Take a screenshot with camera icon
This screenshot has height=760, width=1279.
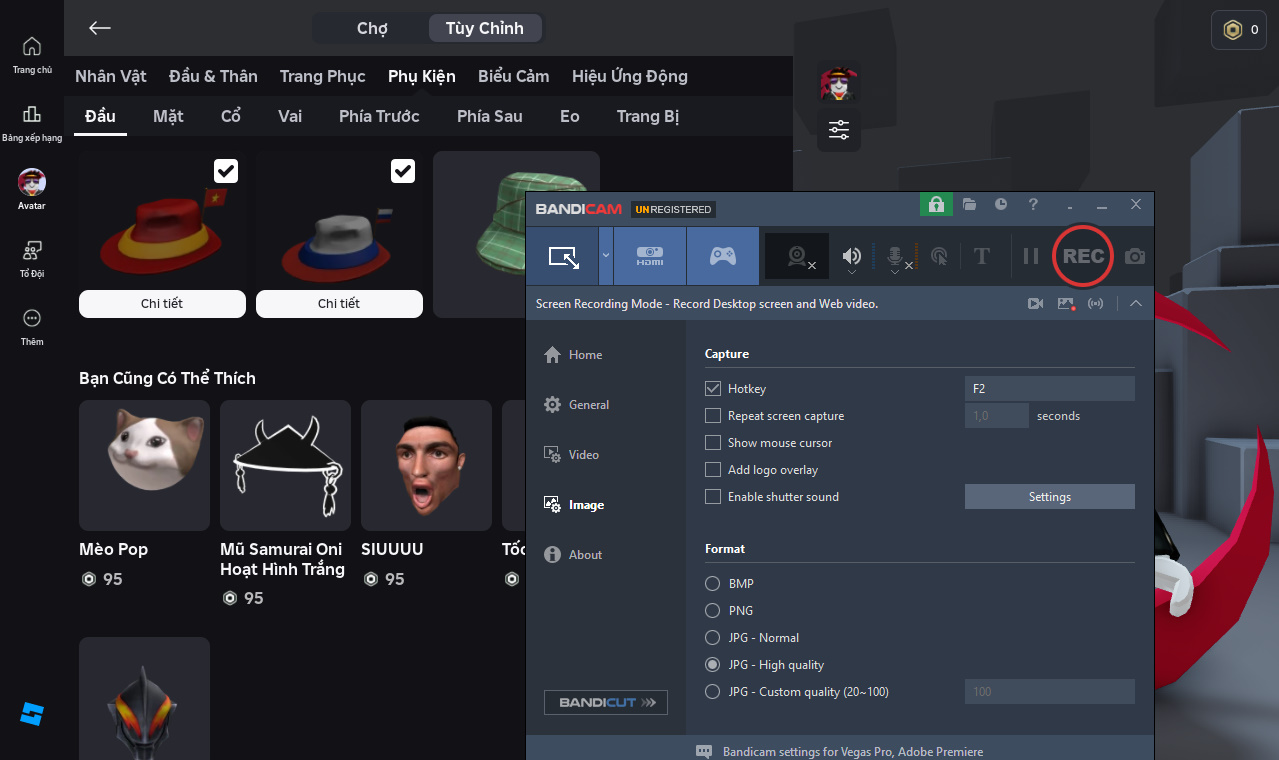click(1134, 257)
